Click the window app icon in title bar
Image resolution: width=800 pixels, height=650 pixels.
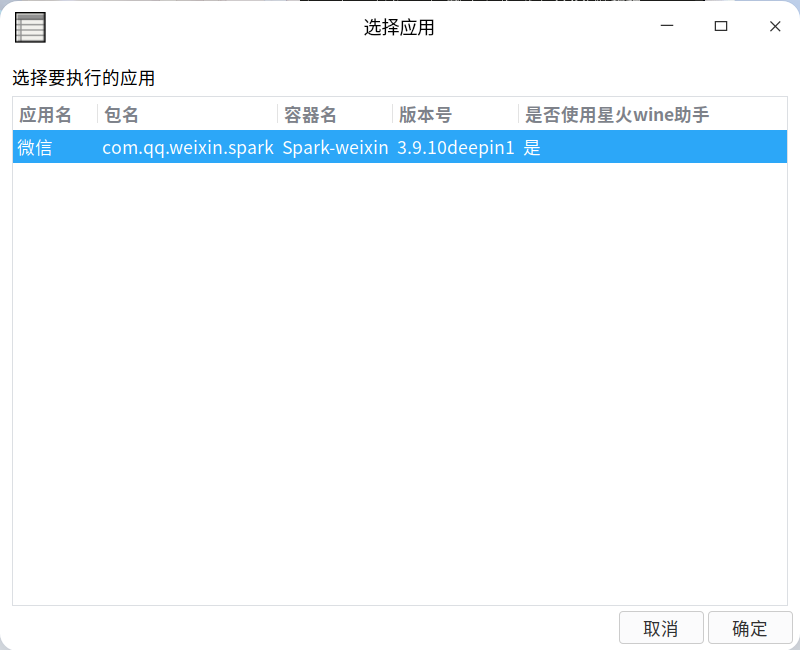pos(30,28)
